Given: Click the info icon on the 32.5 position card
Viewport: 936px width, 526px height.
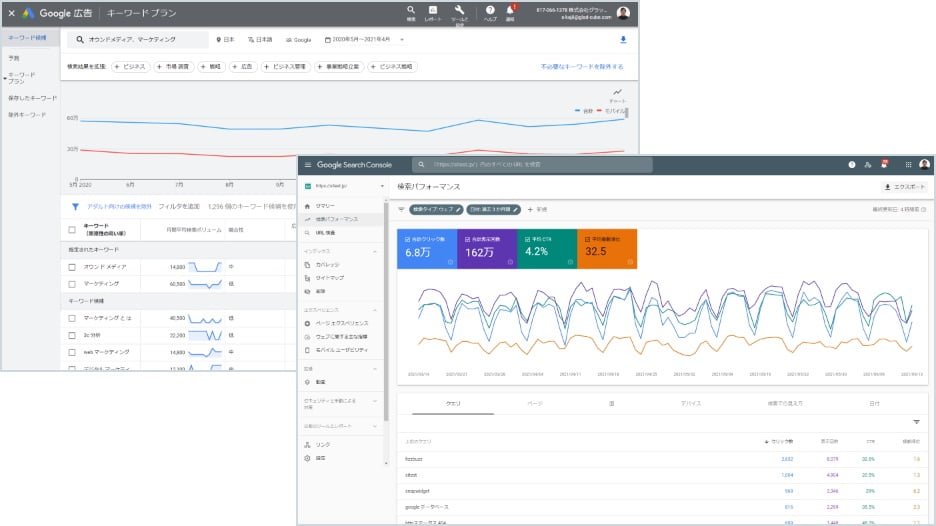Looking at the screenshot, I should tap(630, 262).
